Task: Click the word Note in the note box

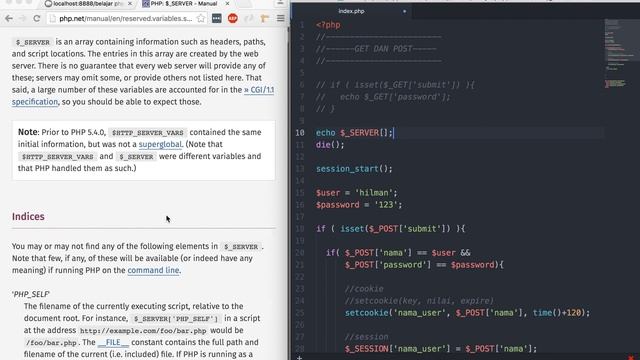Action: tap(28, 132)
